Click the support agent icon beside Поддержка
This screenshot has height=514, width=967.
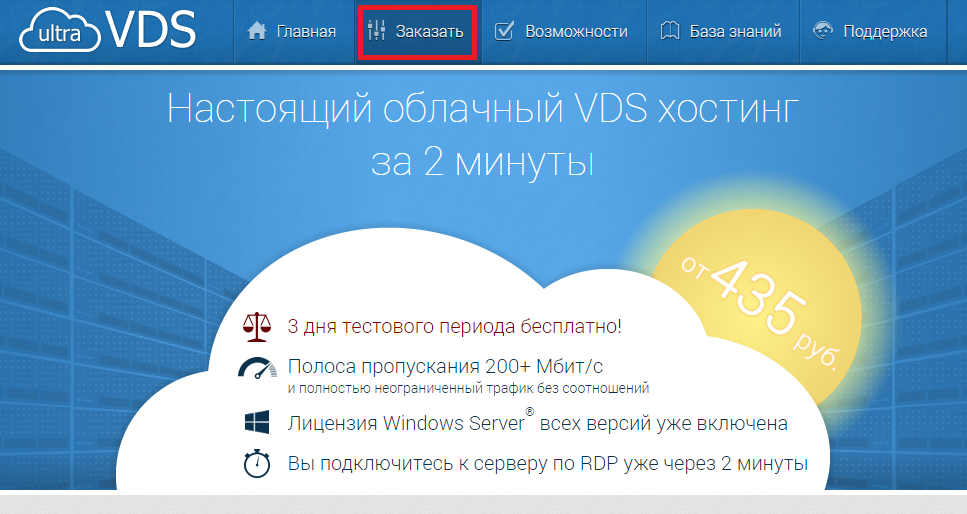(823, 31)
